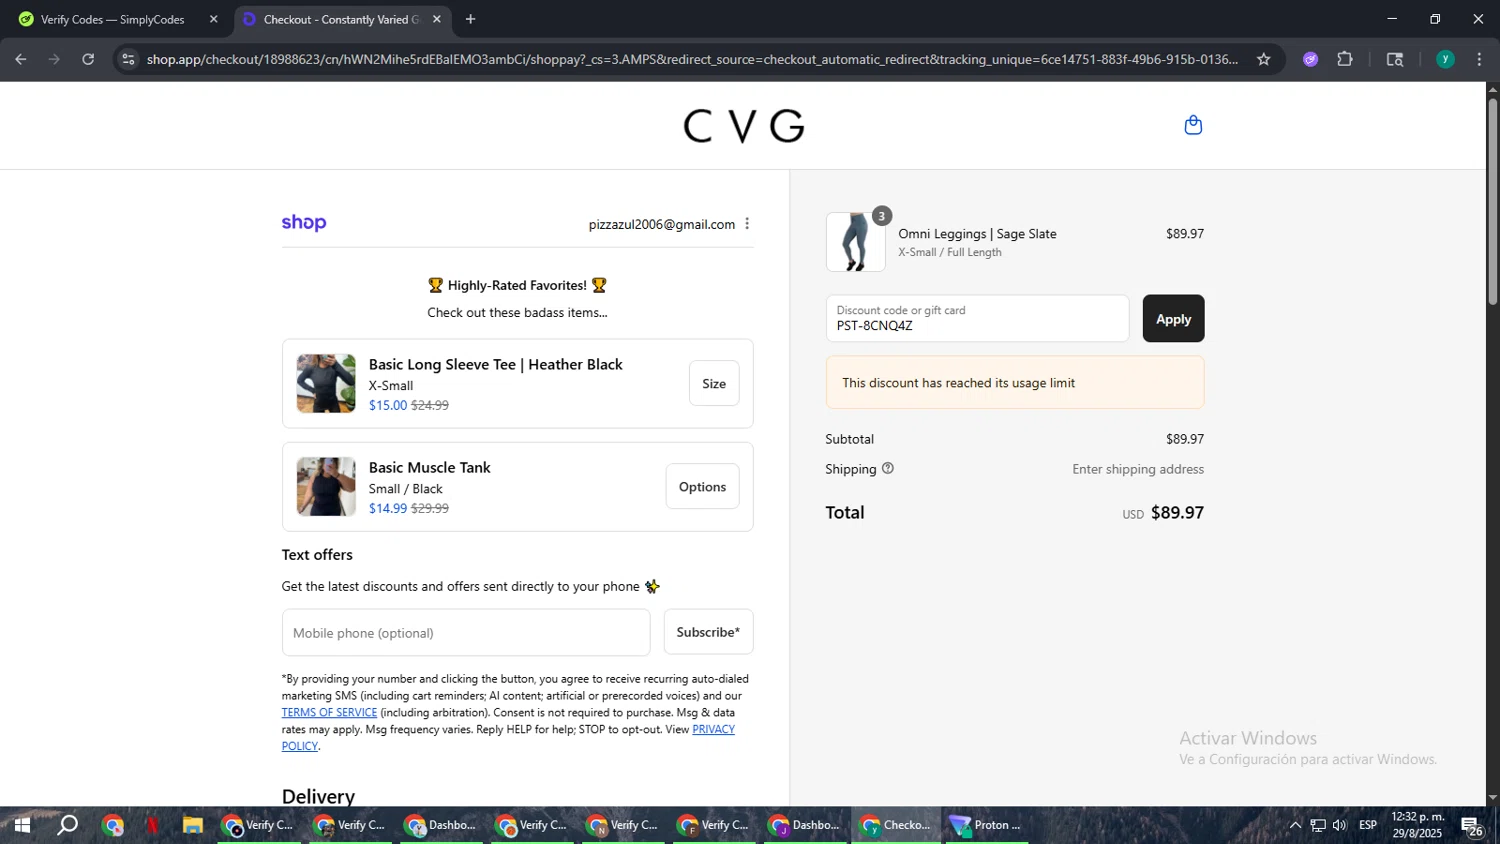Open the Netflix taskbar icon
Image resolution: width=1500 pixels, height=844 pixels.
[x=152, y=825]
